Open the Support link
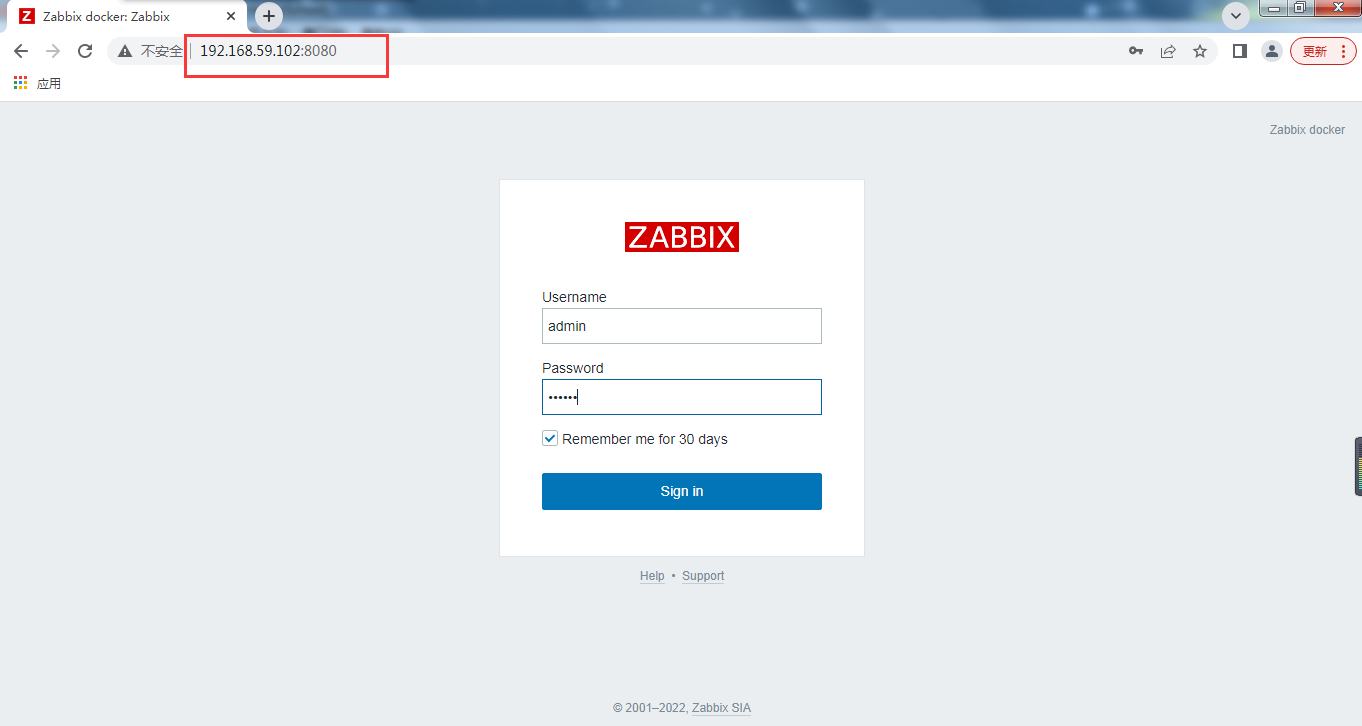This screenshot has width=1362, height=726. pos(703,576)
